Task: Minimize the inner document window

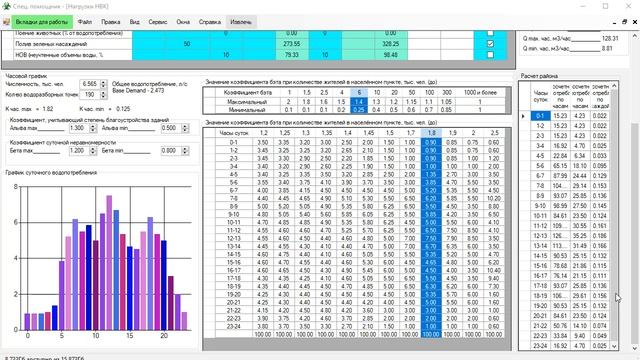Action: click(x=614, y=22)
